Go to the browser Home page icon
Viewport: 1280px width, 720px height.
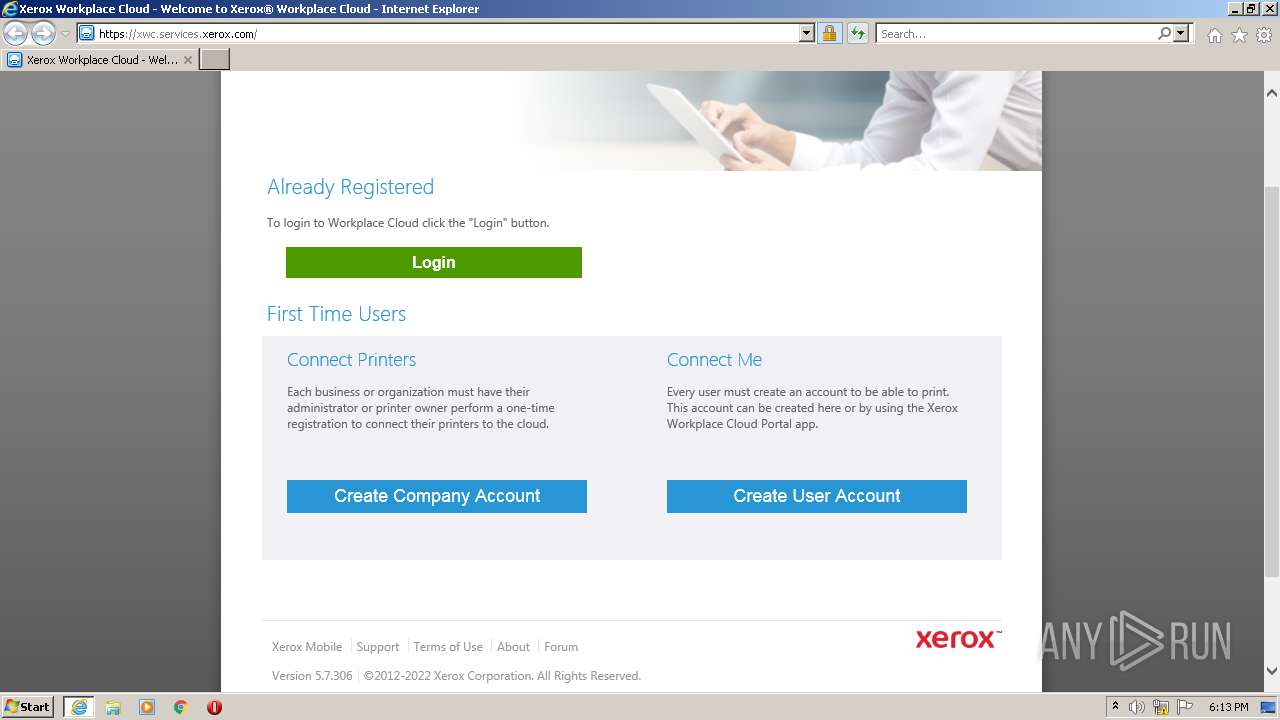click(x=1214, y=35)
